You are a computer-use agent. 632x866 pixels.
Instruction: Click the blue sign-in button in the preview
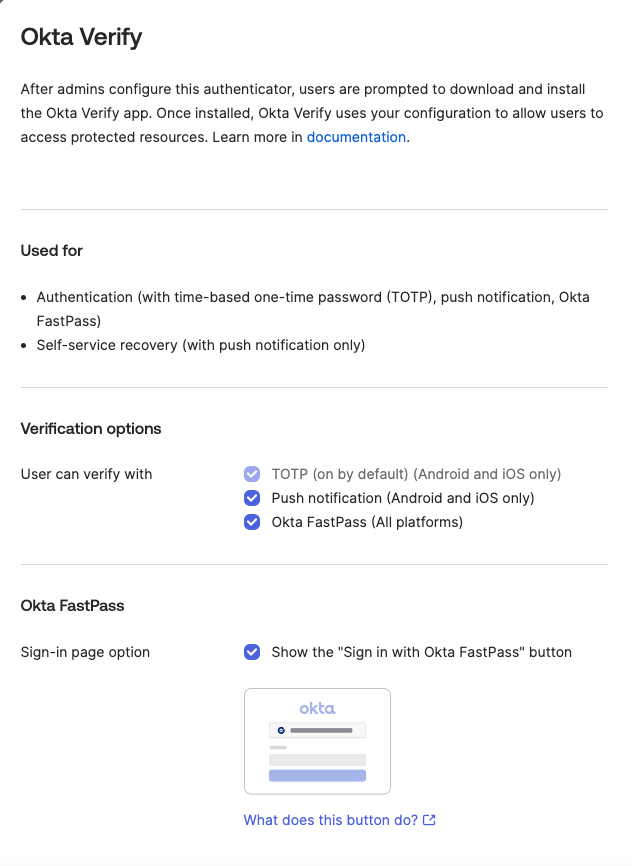click(317, 775)
